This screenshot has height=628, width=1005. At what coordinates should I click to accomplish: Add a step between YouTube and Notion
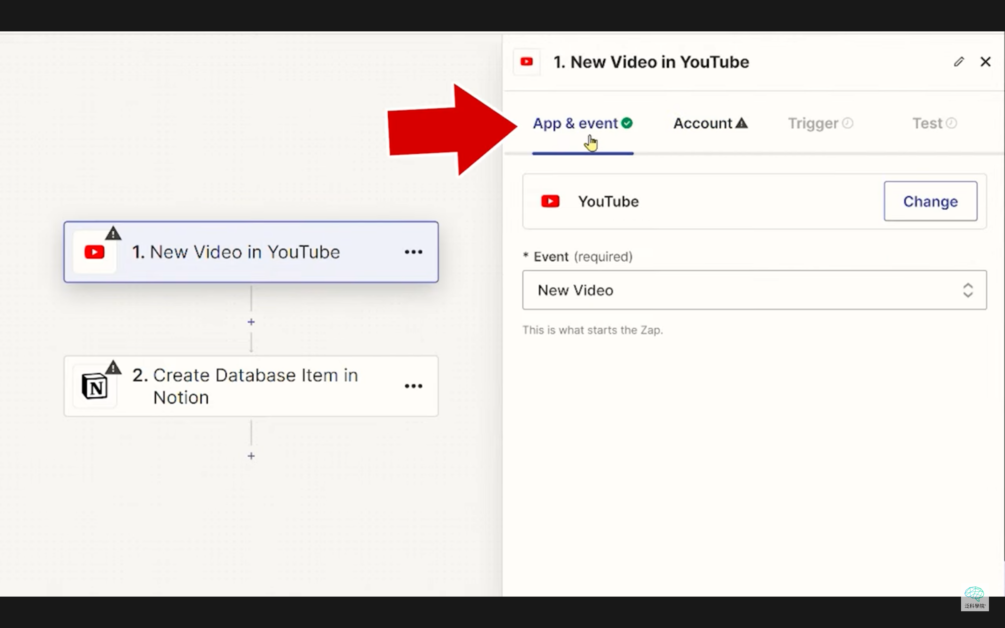point(251,322)
